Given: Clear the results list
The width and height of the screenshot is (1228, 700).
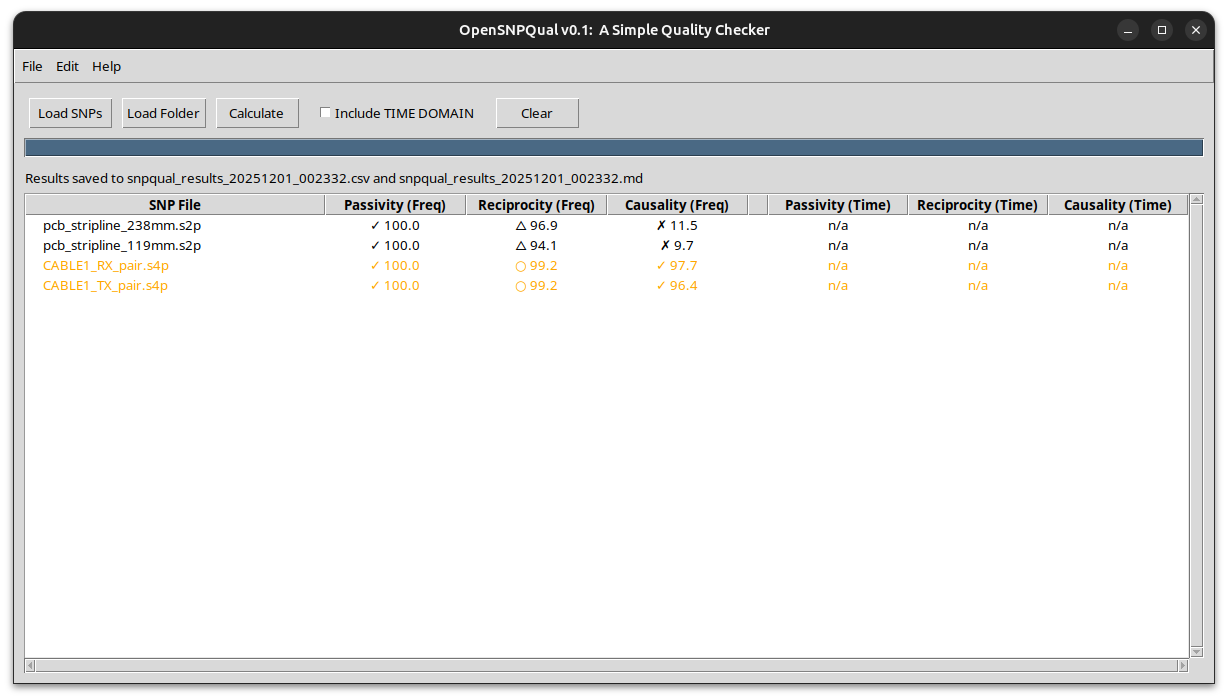Looking at the screenshot, I should [537, 113].
